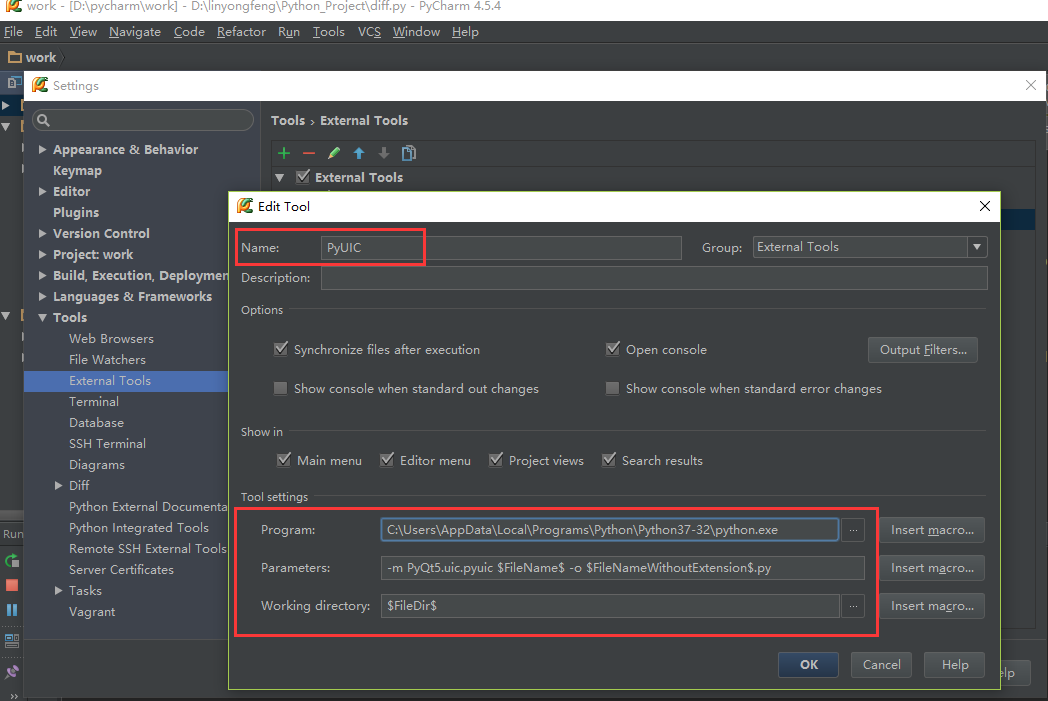Click Help in Edit Tool dialog

tap(954, 665)
